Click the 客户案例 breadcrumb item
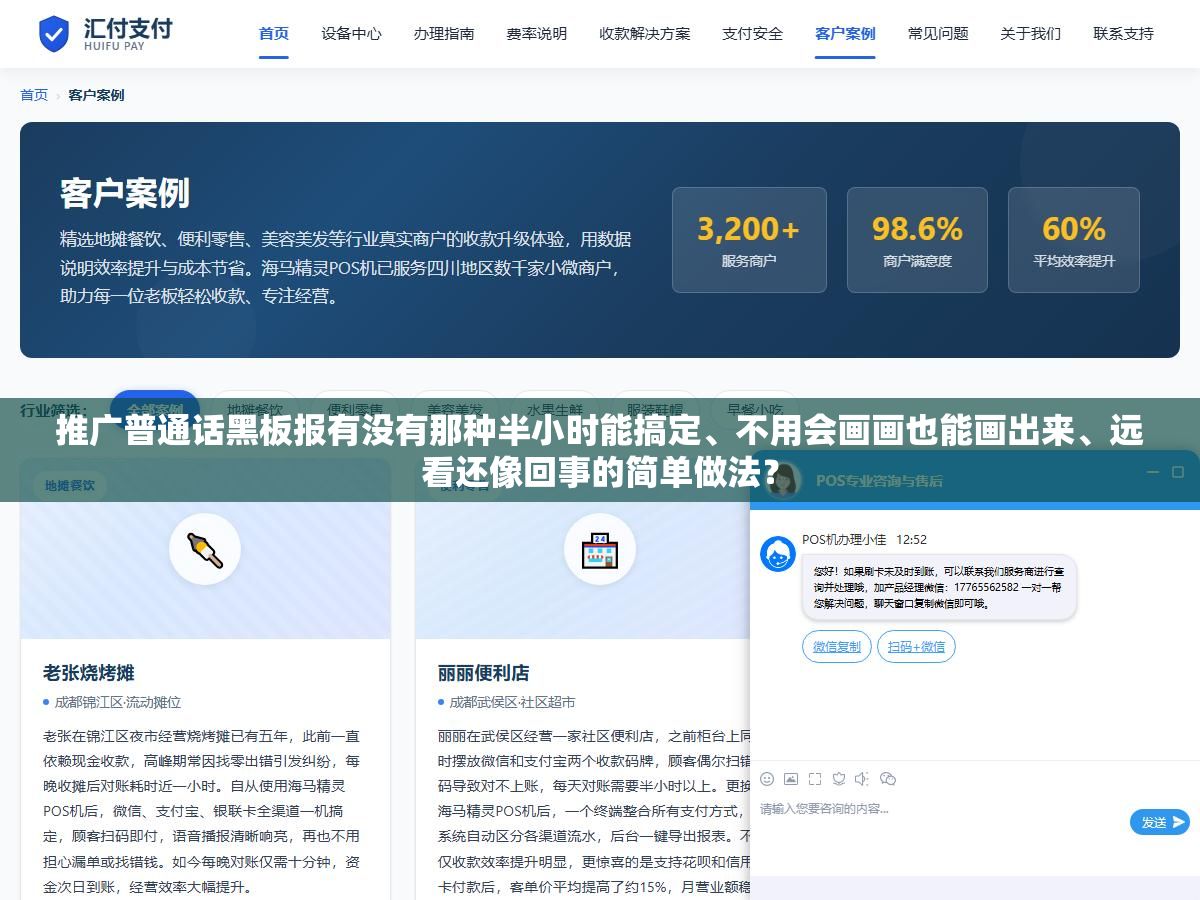Viewport: 1200px width, 900px height. pos(96,95)
